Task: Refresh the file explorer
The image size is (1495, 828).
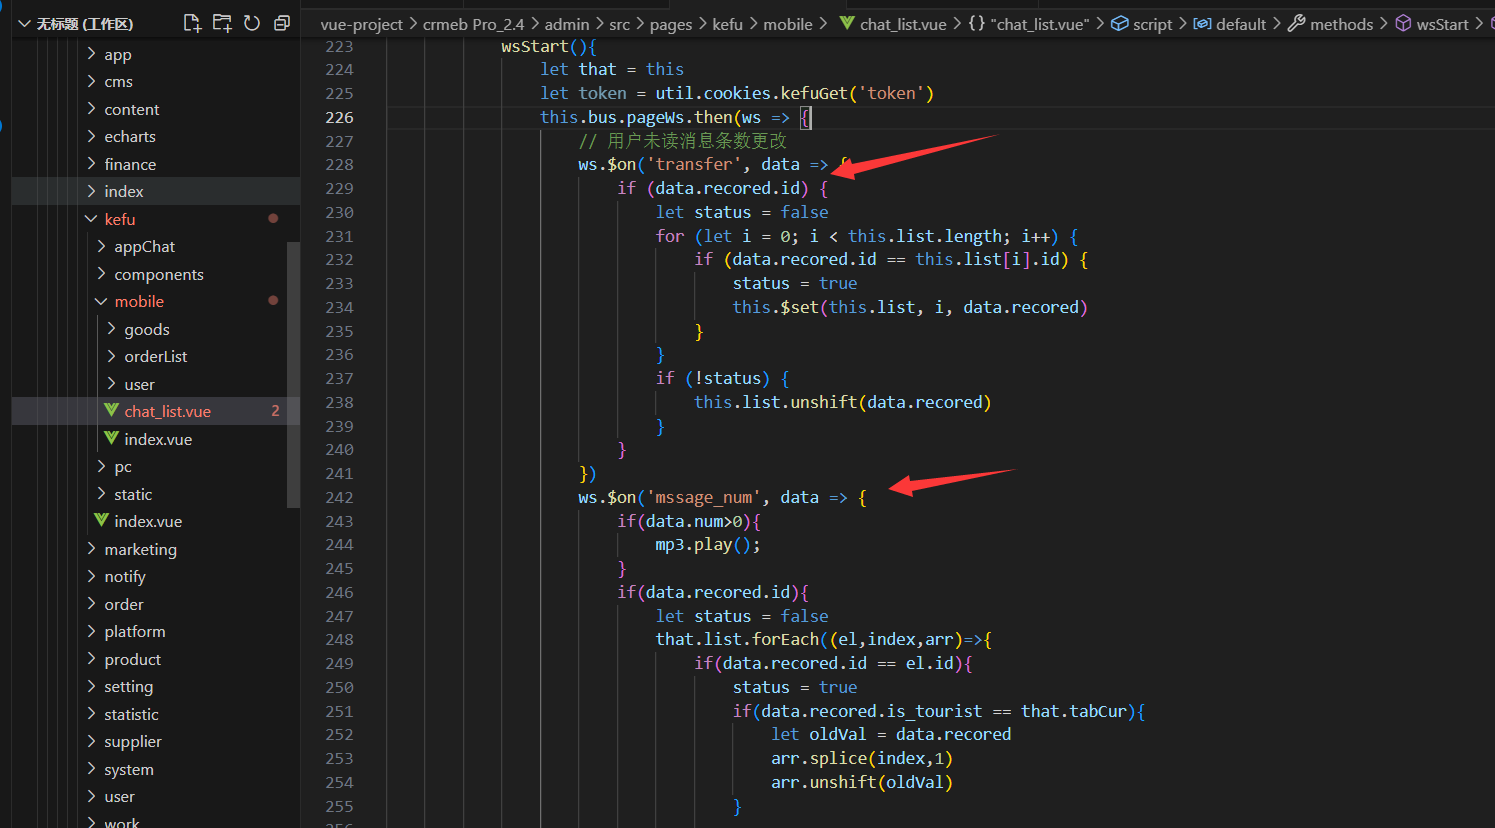Action: coord(252,23)
